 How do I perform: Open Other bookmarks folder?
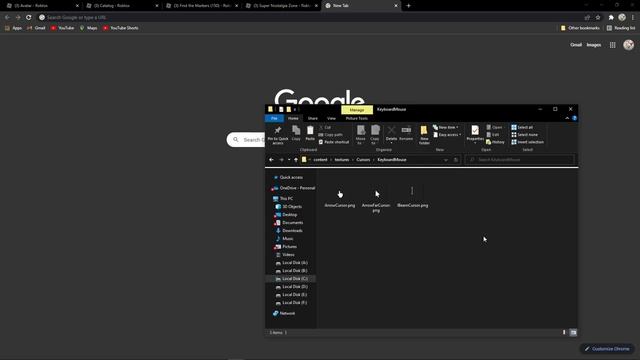[580, 28]
